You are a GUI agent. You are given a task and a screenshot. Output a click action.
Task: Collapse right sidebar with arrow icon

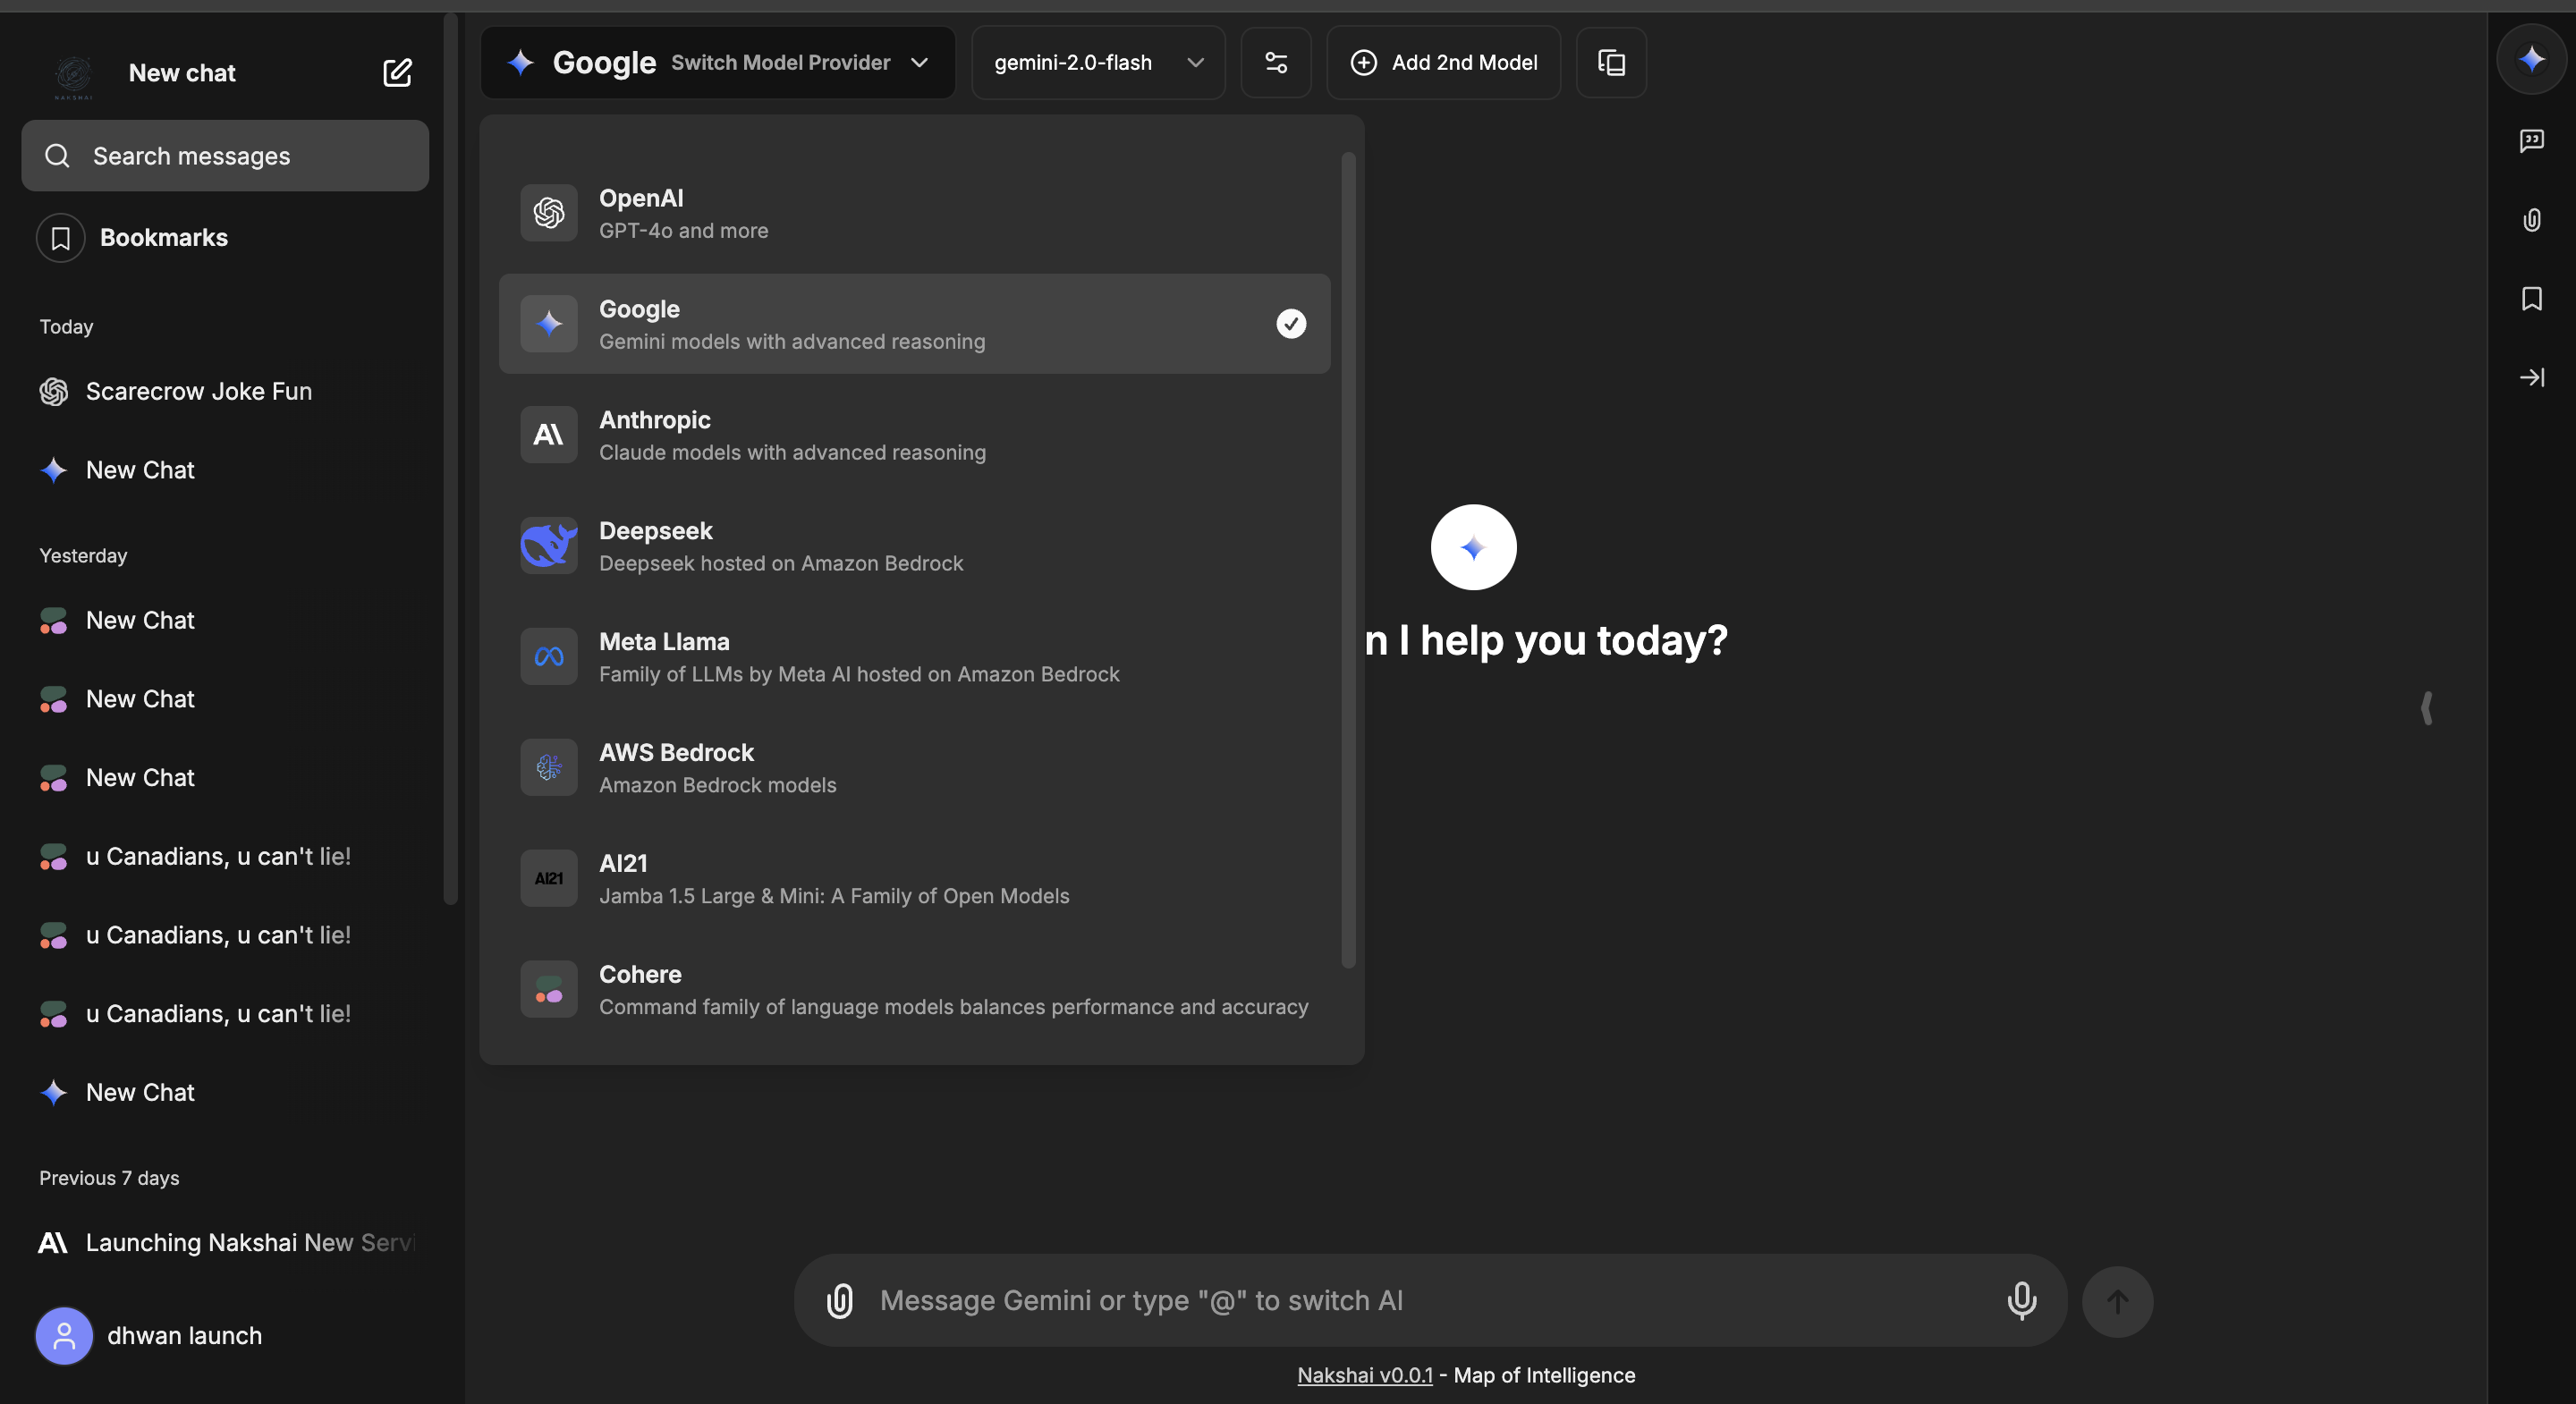pos(2531,377)
